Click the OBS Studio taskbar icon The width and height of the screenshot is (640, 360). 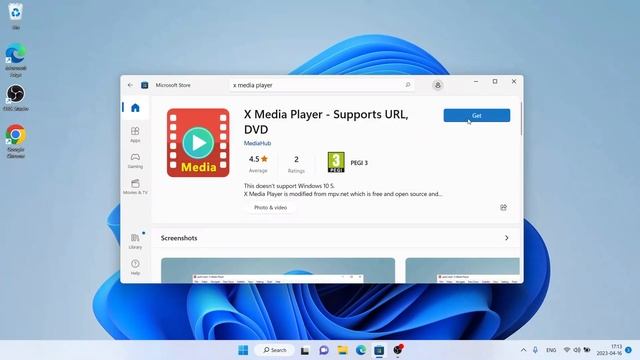tap(398, 350)
